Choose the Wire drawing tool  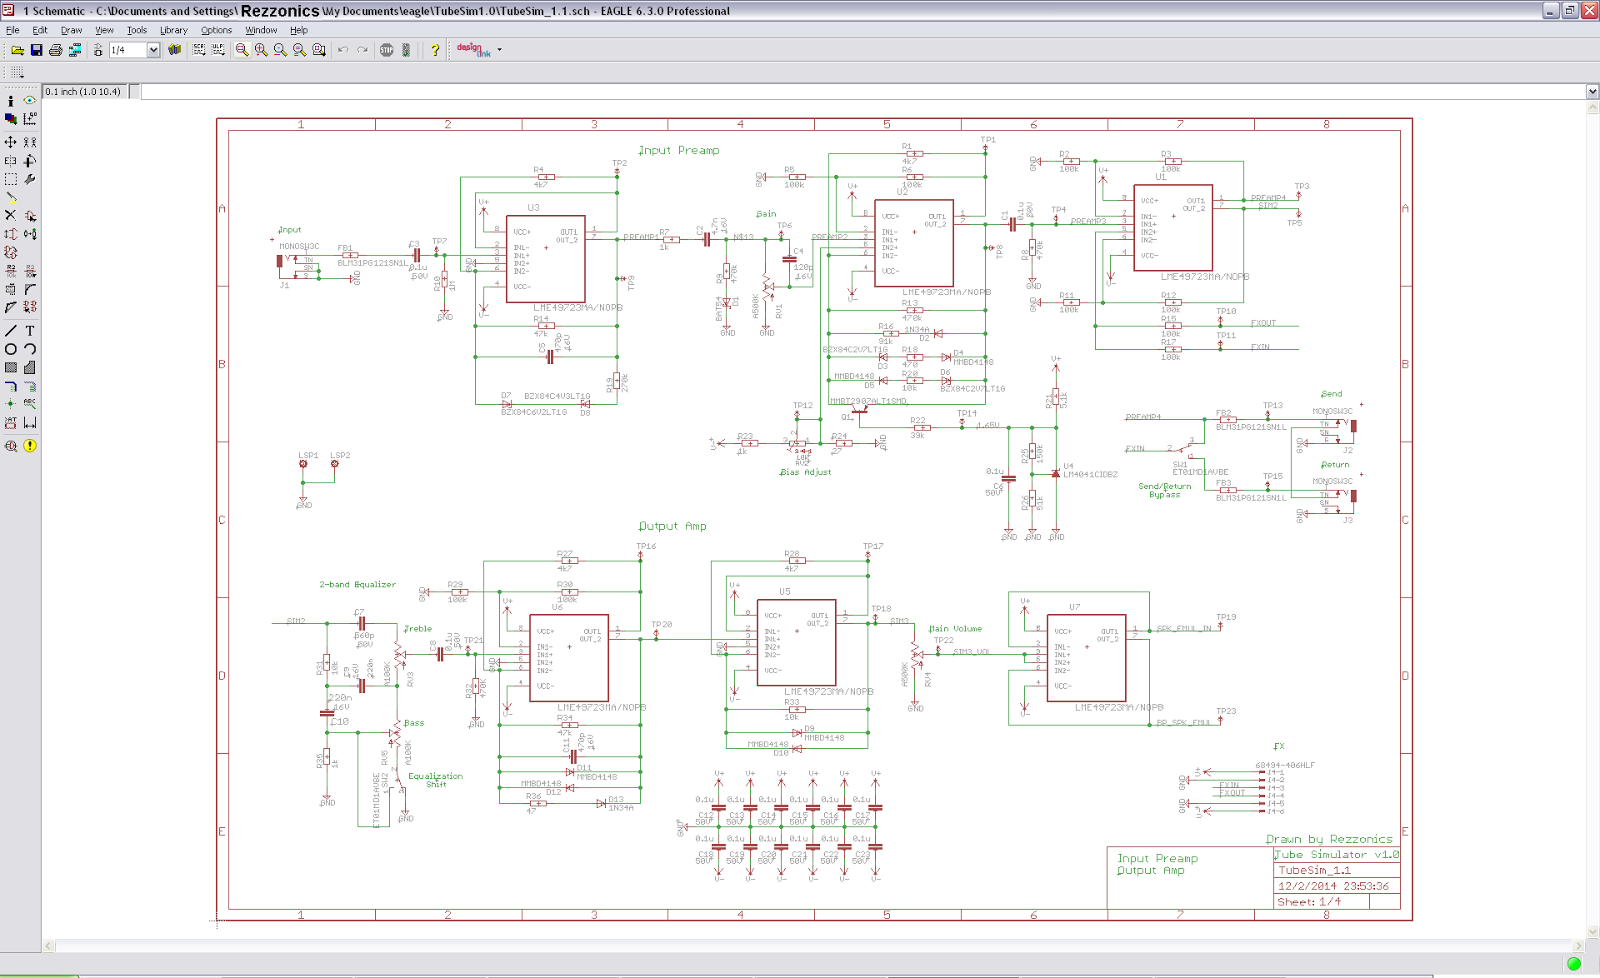(x=10, y=330)
